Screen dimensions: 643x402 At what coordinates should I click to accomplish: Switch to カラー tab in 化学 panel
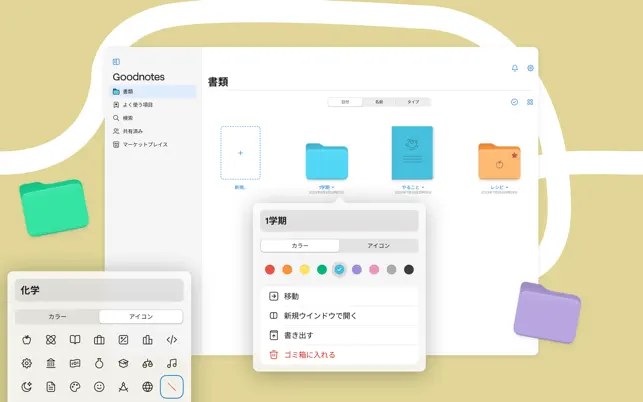pos(57,316)
